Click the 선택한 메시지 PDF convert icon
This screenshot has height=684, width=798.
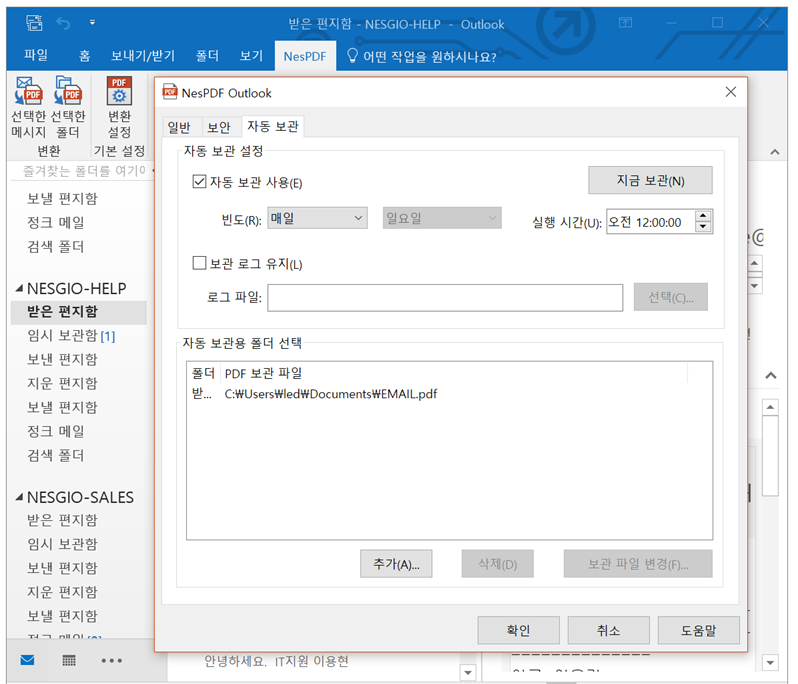[x=28, y=95]
